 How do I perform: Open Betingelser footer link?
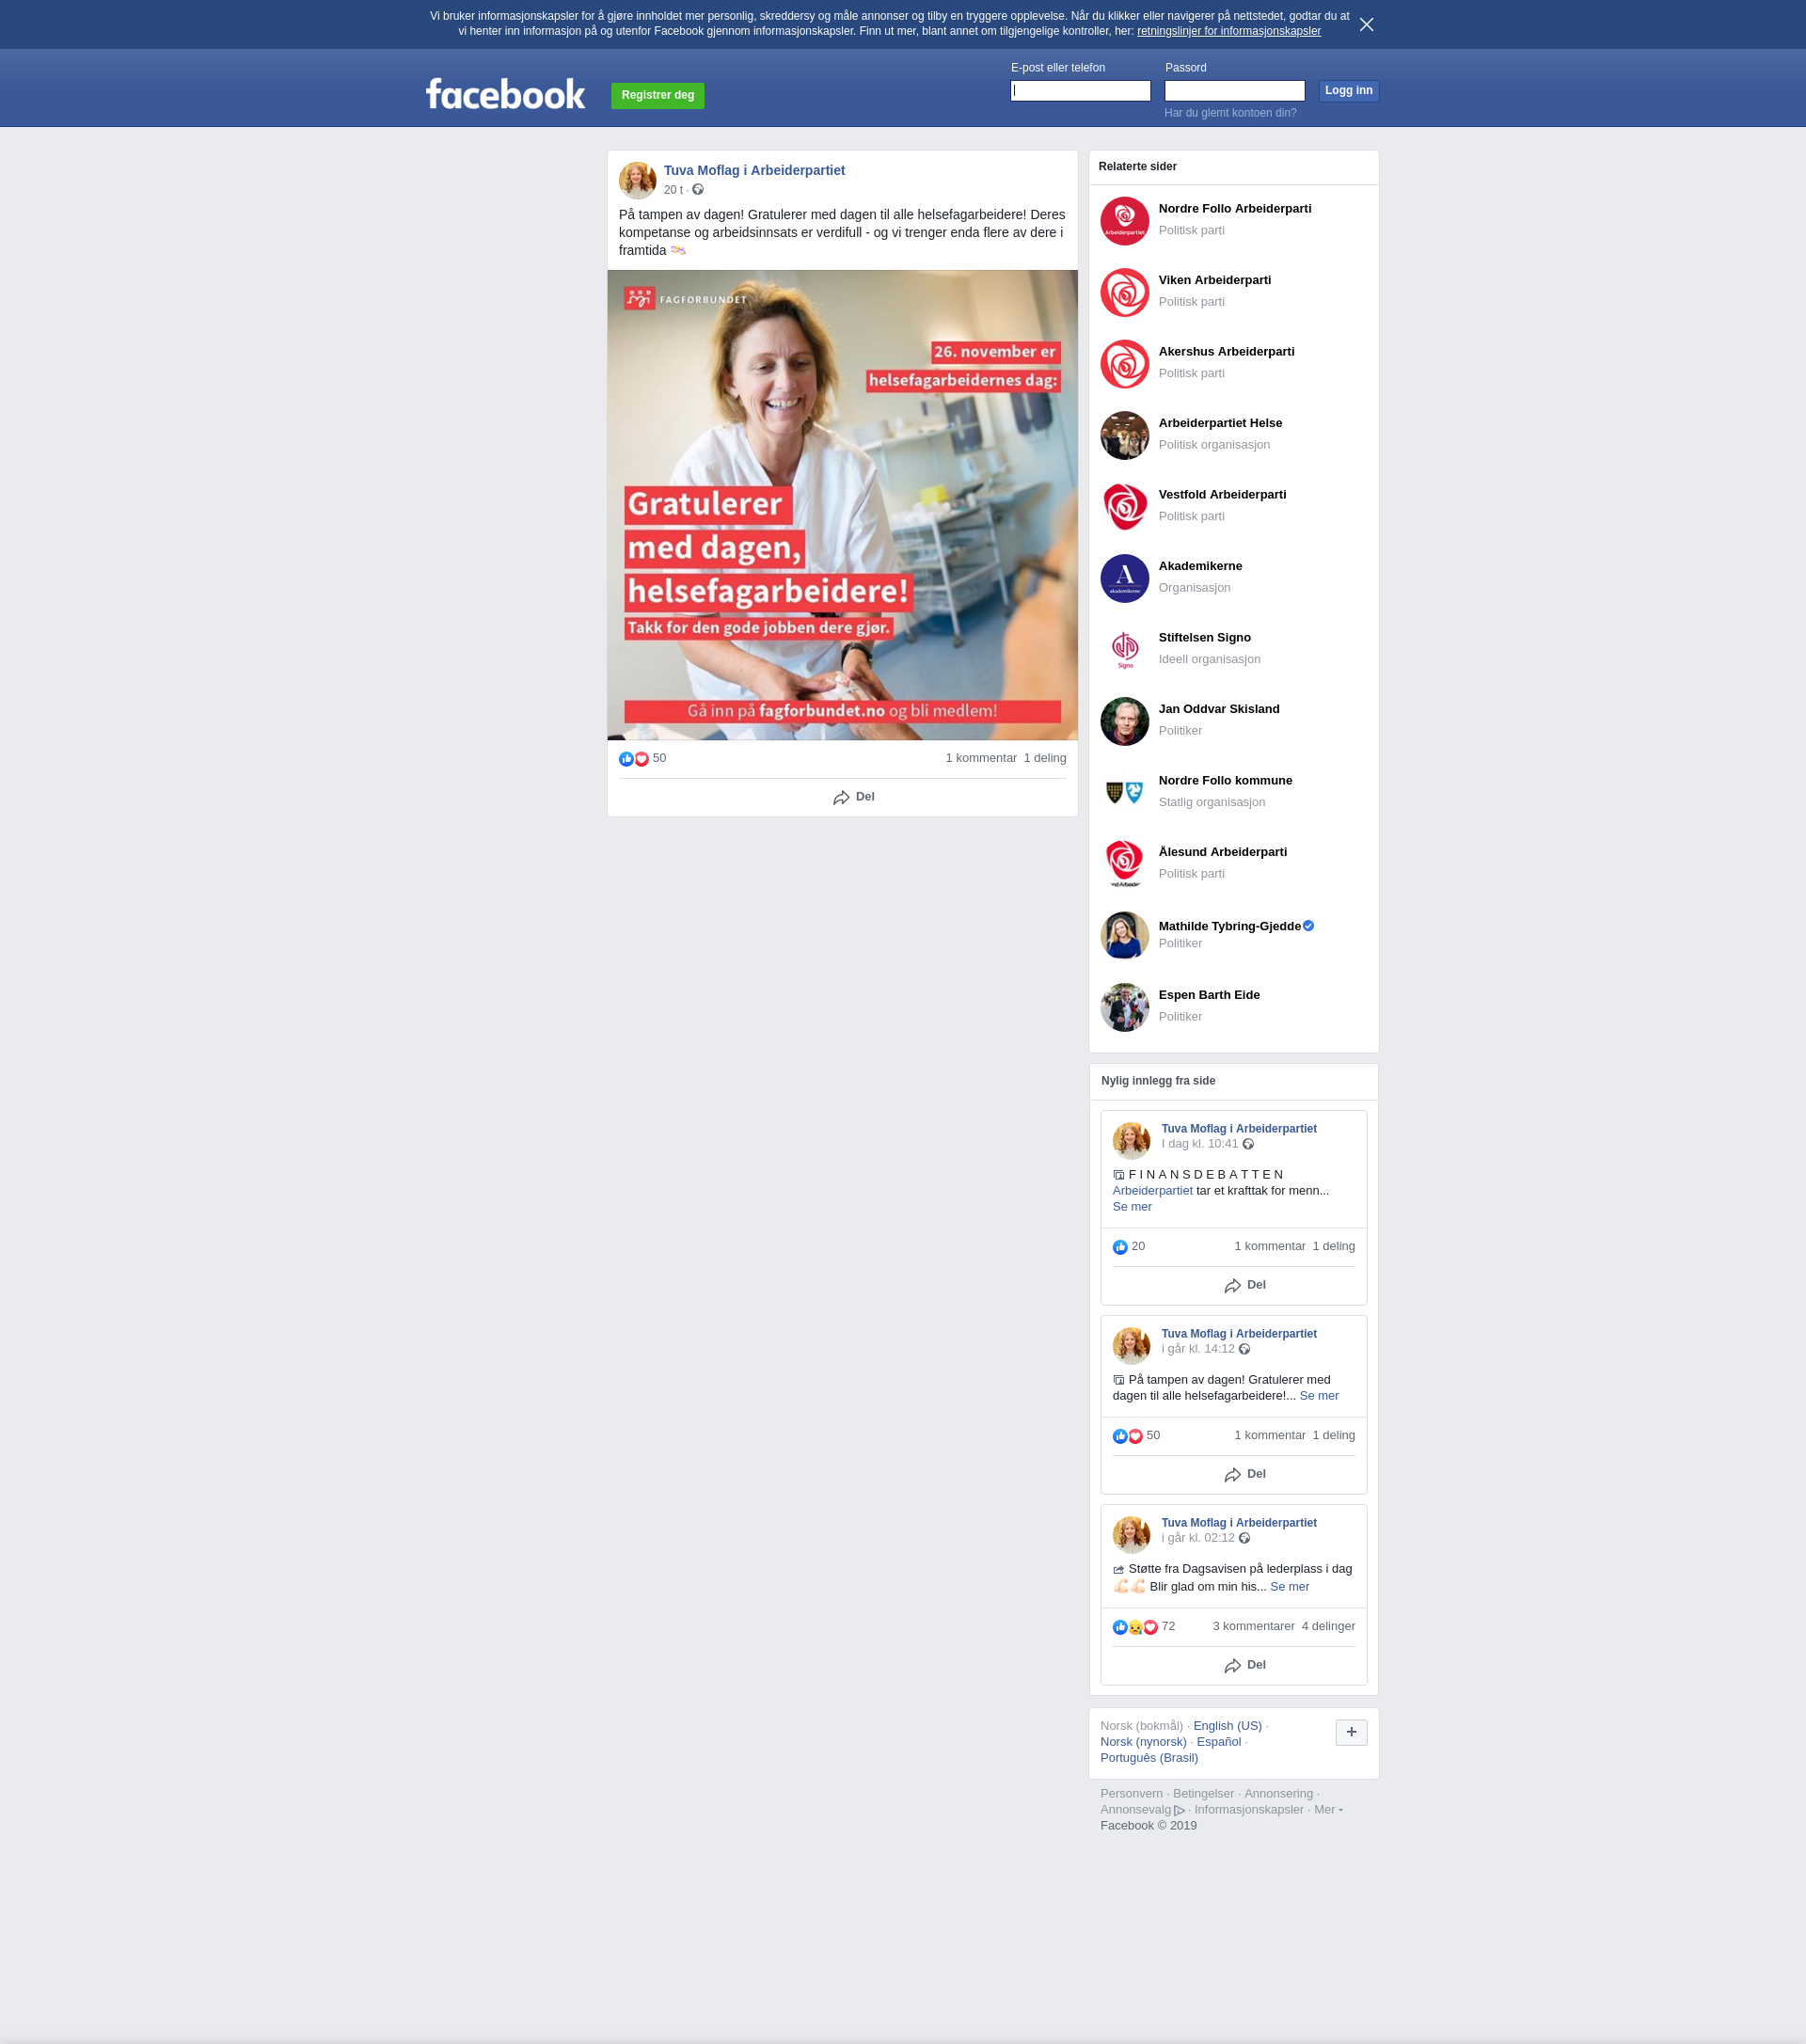point(1203,1793)
